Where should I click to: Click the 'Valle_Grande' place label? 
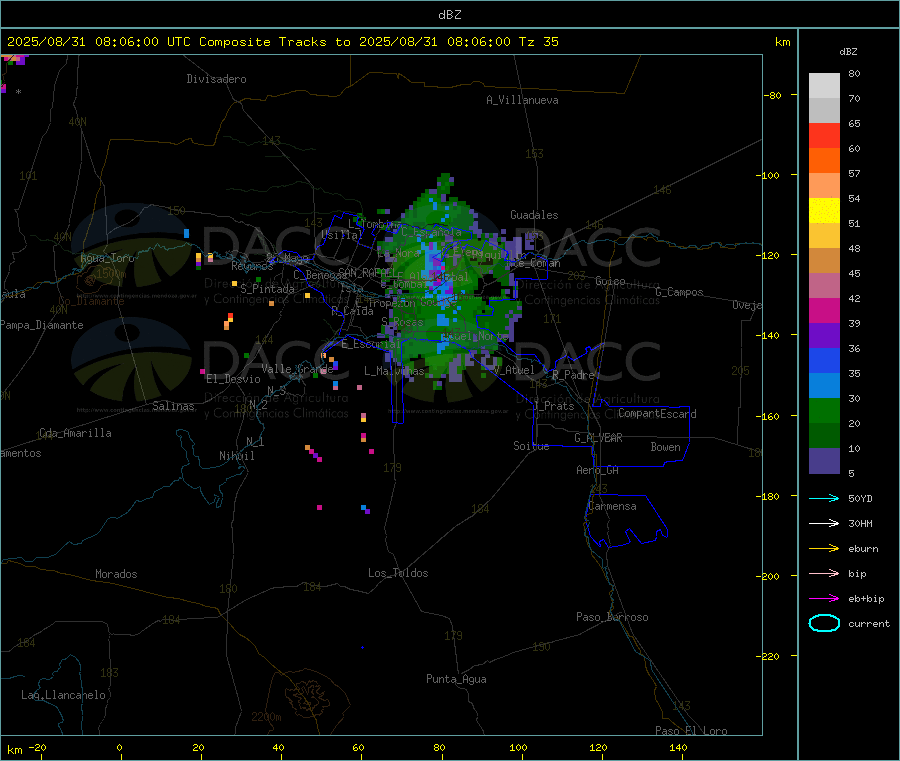point(297,369)
